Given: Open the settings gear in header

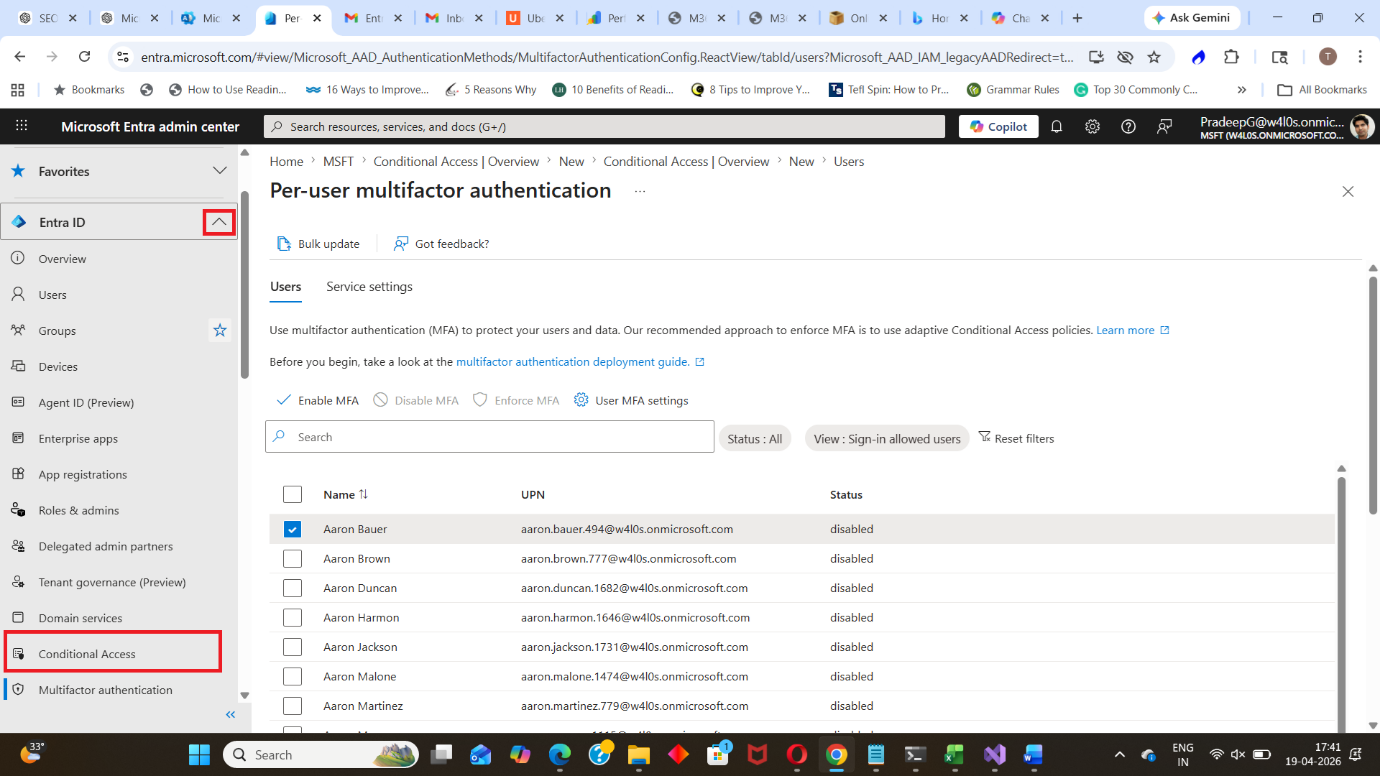Looking at the screenshot, I should point(1092,127).
